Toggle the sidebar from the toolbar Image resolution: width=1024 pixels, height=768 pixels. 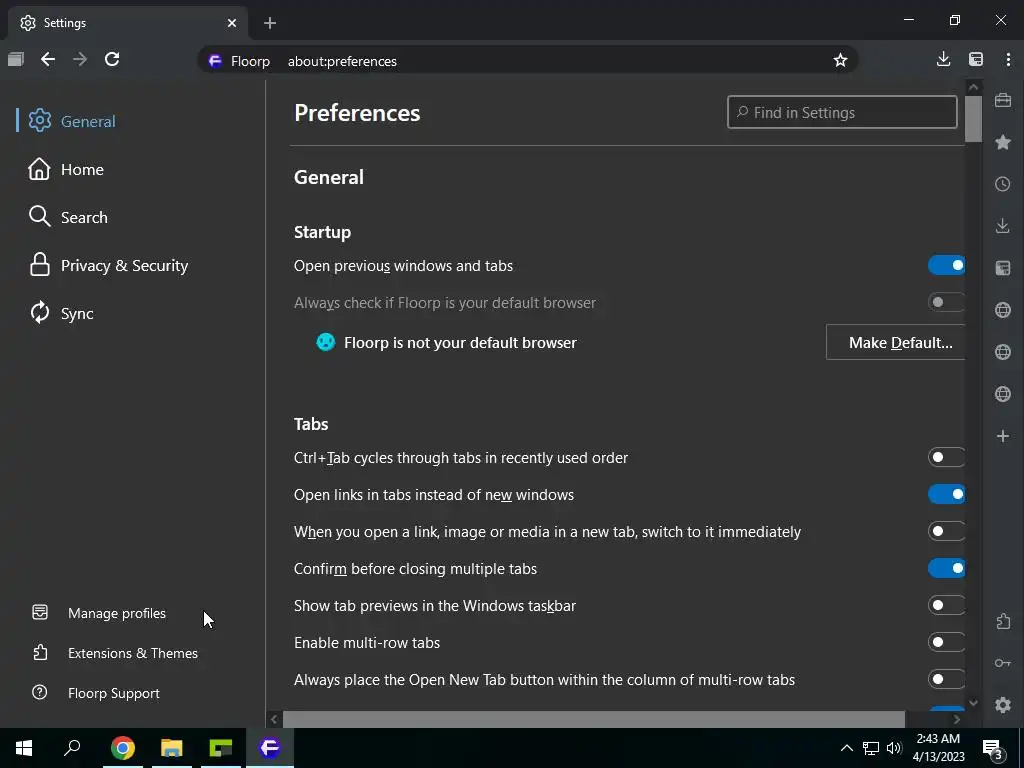pyautogui.click(x=976, y=59)
